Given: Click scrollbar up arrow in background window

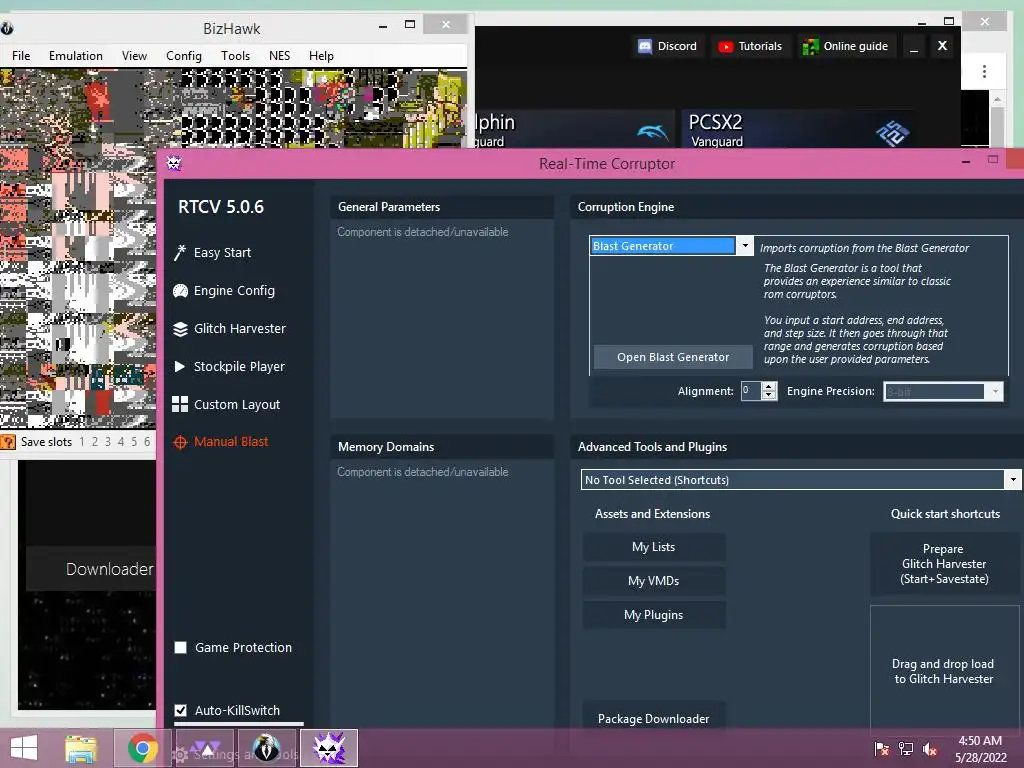Looking at the screenshot, I should (997, 99).
